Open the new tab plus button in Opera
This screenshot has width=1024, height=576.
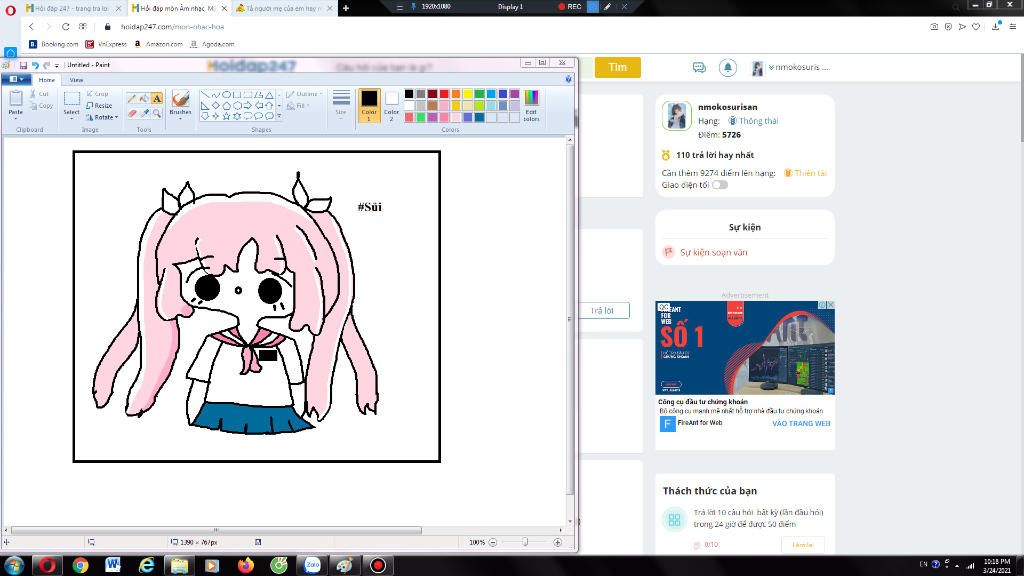[x=346, y=8]
